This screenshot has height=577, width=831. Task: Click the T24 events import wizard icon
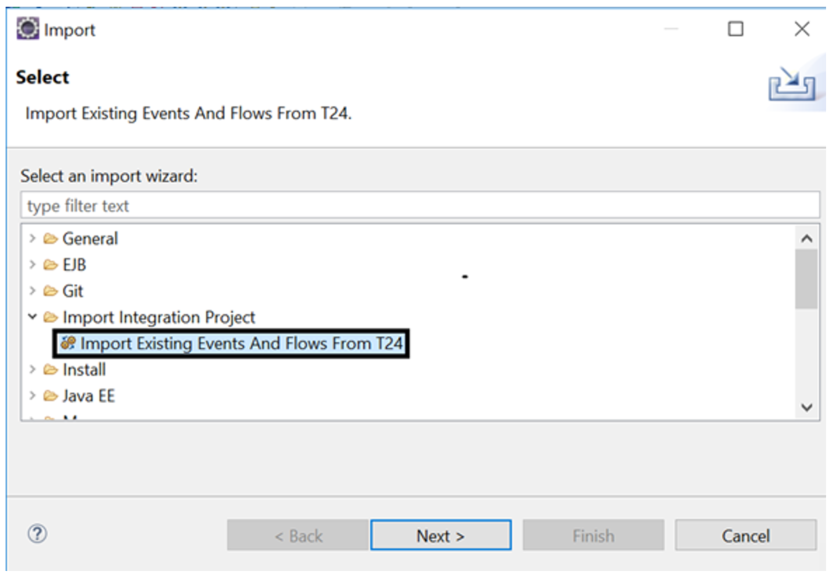(x=68, y=344)
